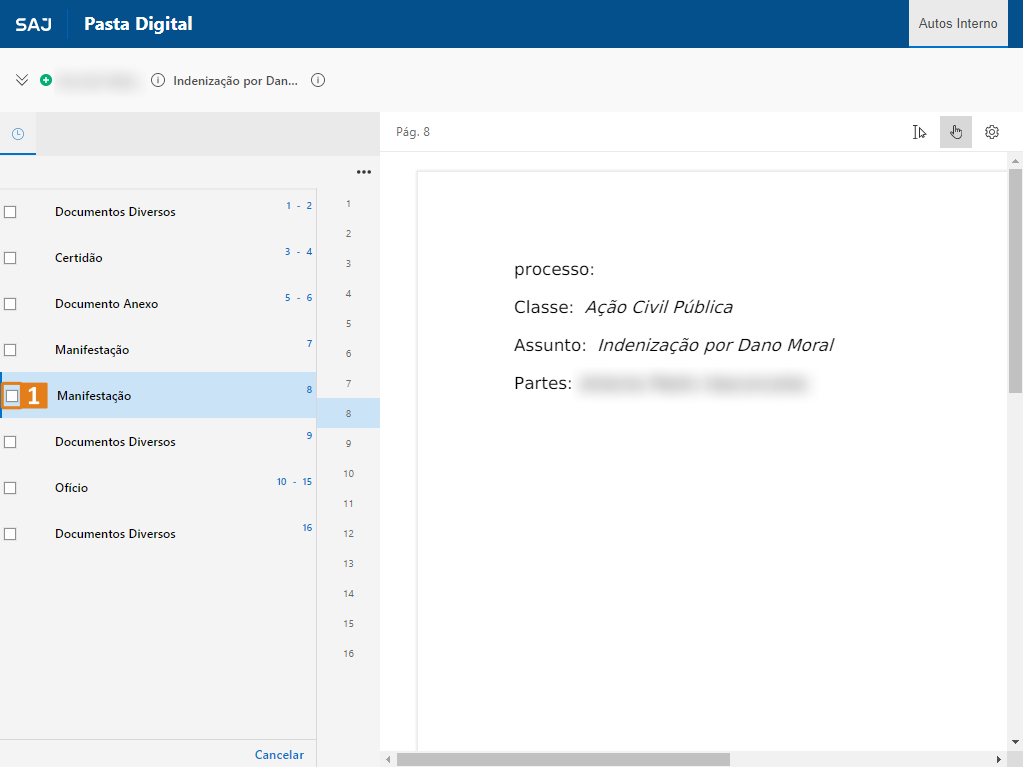Go to page 4 in page list
This screenshot has width=1023, height=767.
click(x=348, y=293)
